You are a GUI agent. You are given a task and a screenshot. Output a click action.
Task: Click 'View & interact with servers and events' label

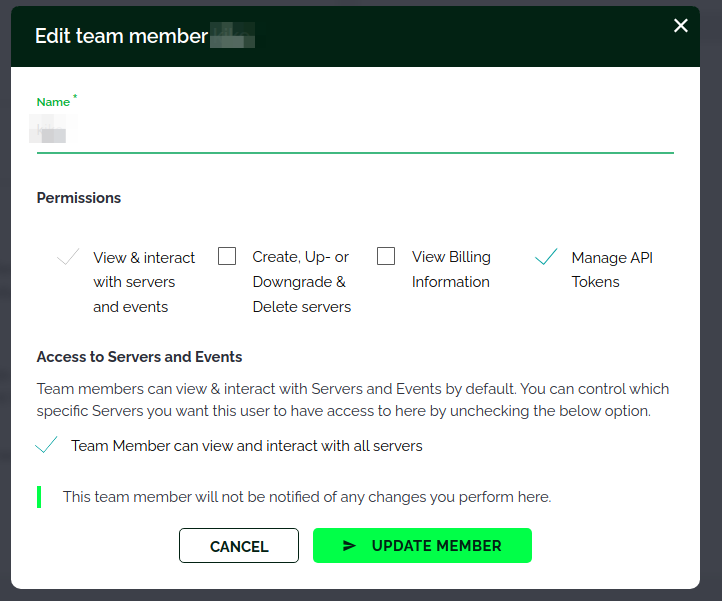point(144,282)
